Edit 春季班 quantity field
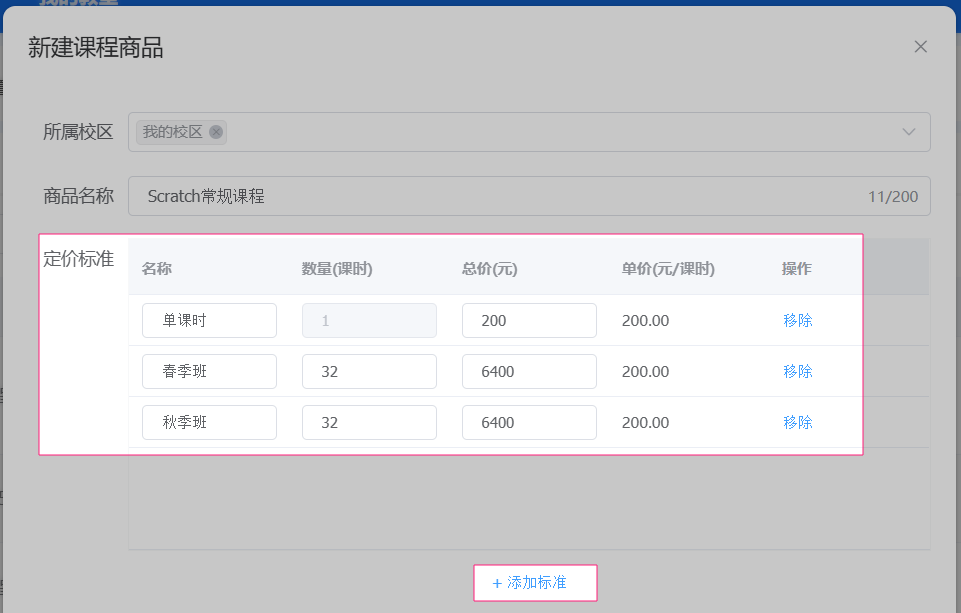The image size is (961, 613). (x=369, y=371)
